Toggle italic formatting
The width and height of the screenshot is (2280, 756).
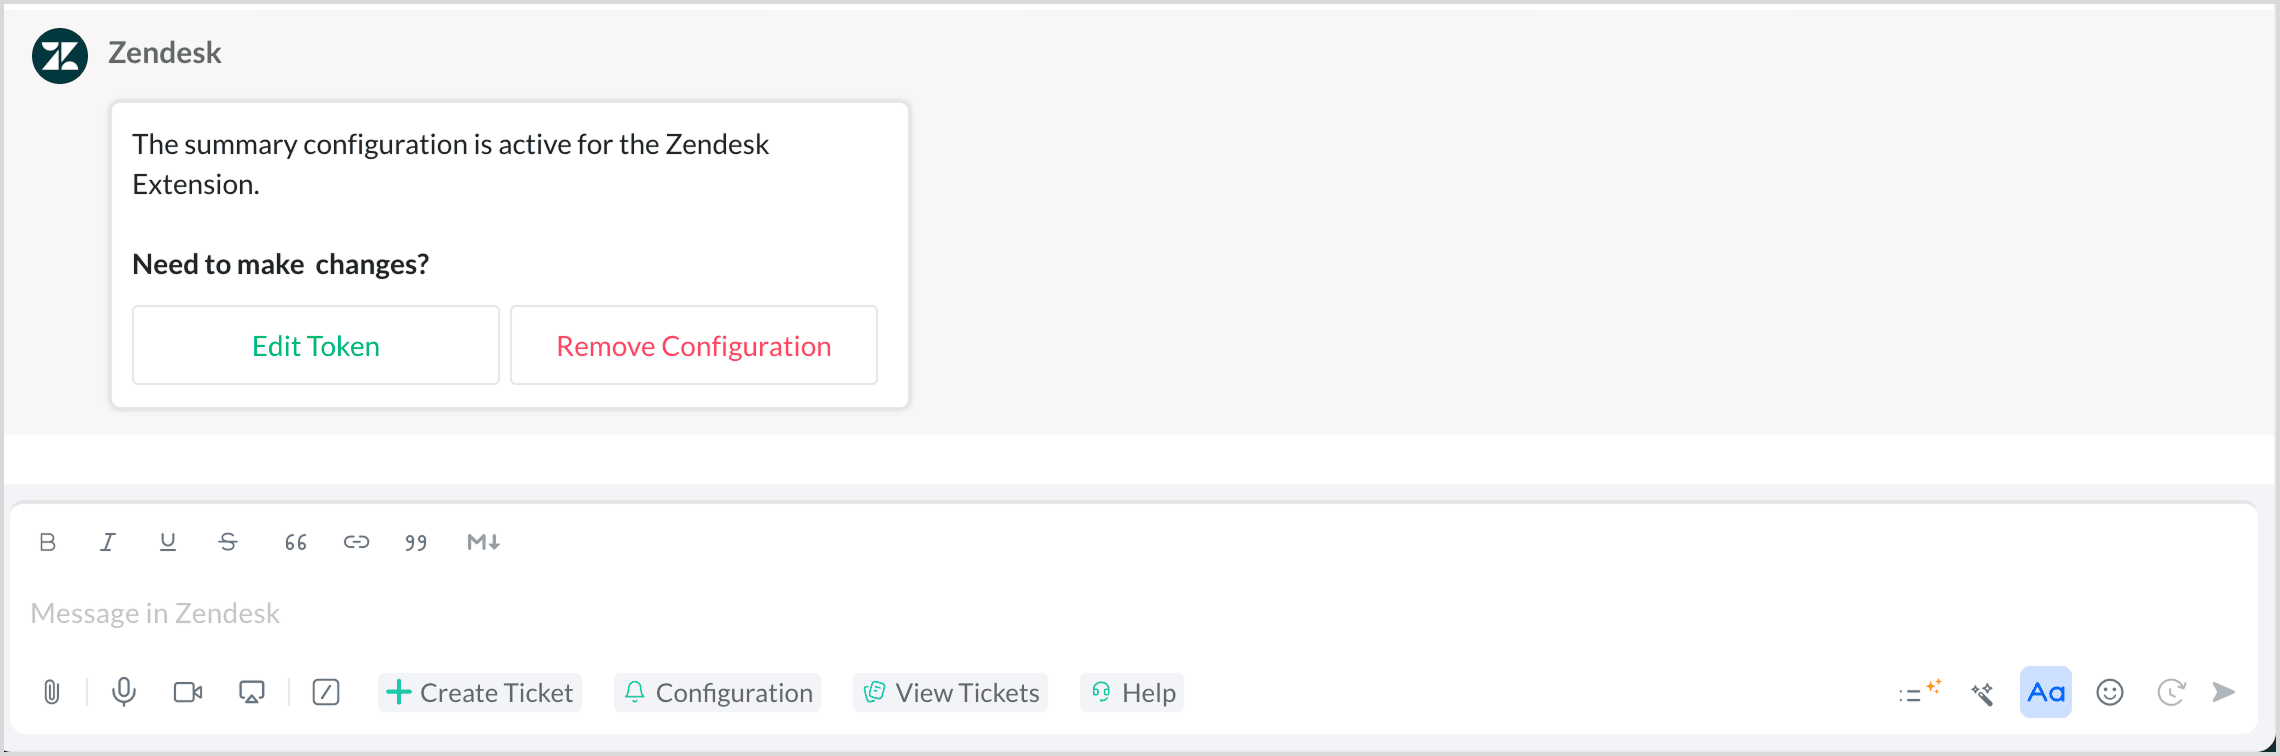click(107, 542)
